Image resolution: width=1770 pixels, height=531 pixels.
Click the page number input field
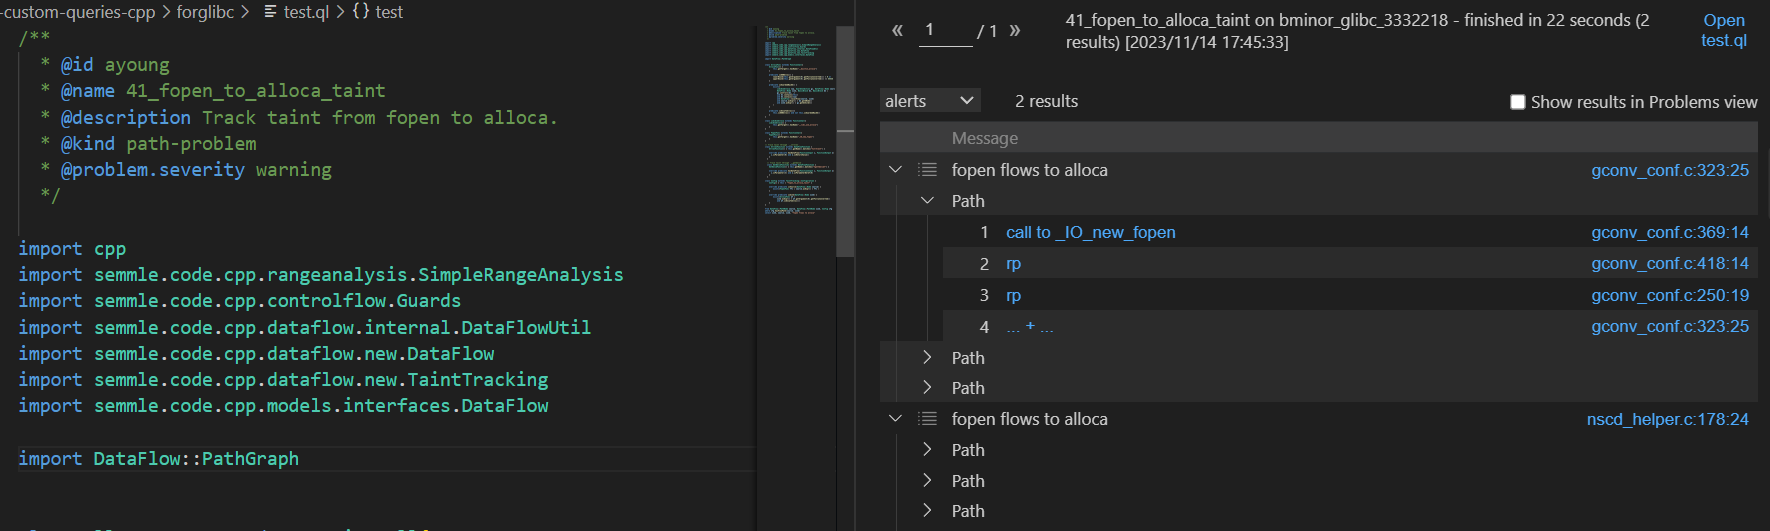(x=945, y=31)
